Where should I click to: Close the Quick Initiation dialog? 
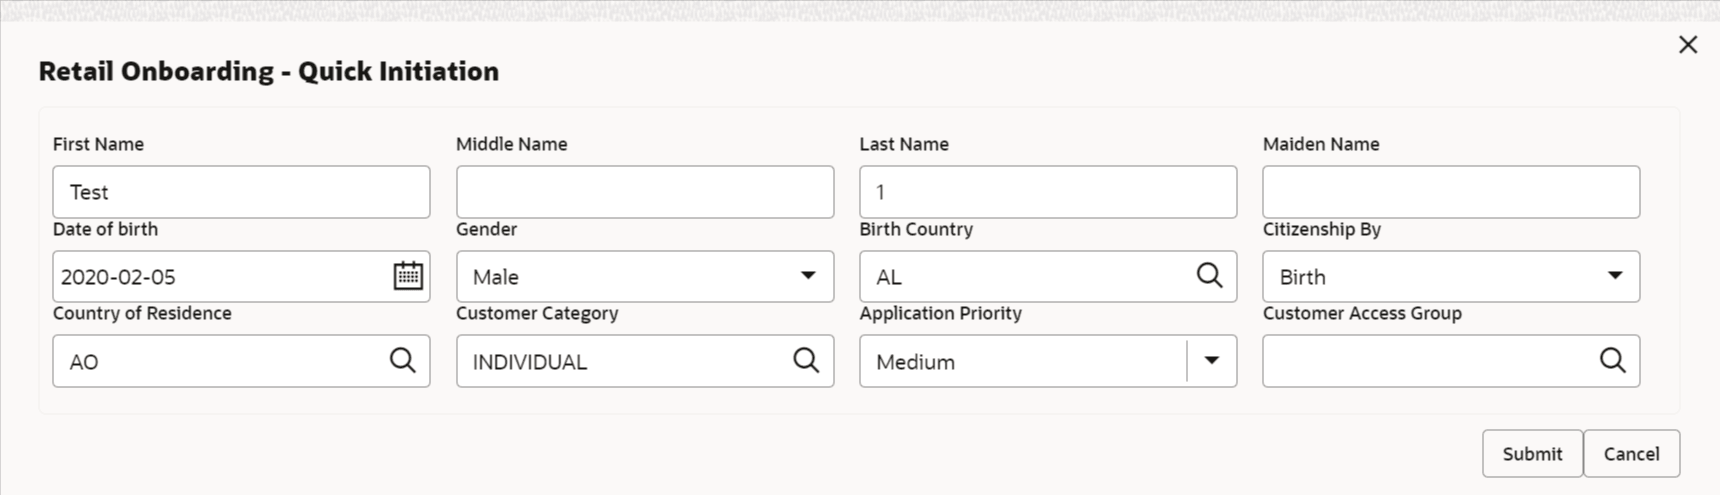tap(1688, 45)
